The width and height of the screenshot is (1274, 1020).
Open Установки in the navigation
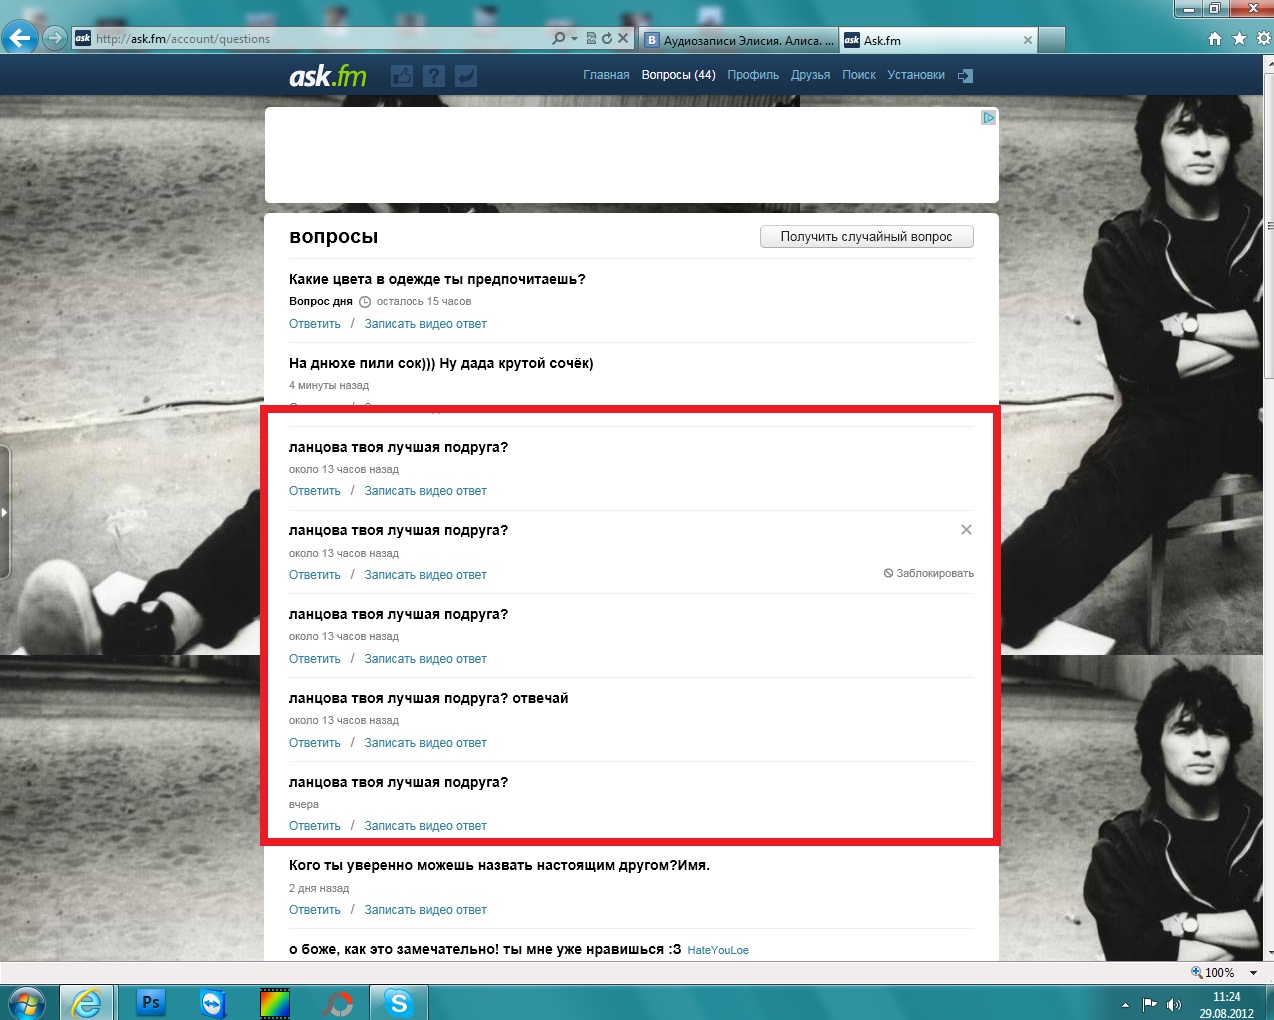pyautogui.click(x=916, y=75)
